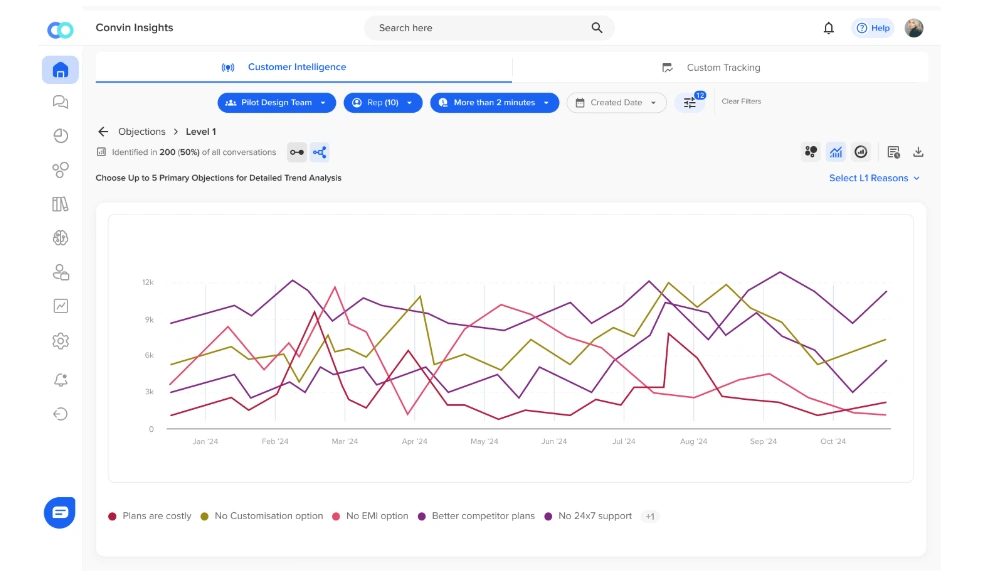Viewport: 1008px width, 584px height.
Task: Enable the hierarchy view toggle
Action: click(320, 152)
